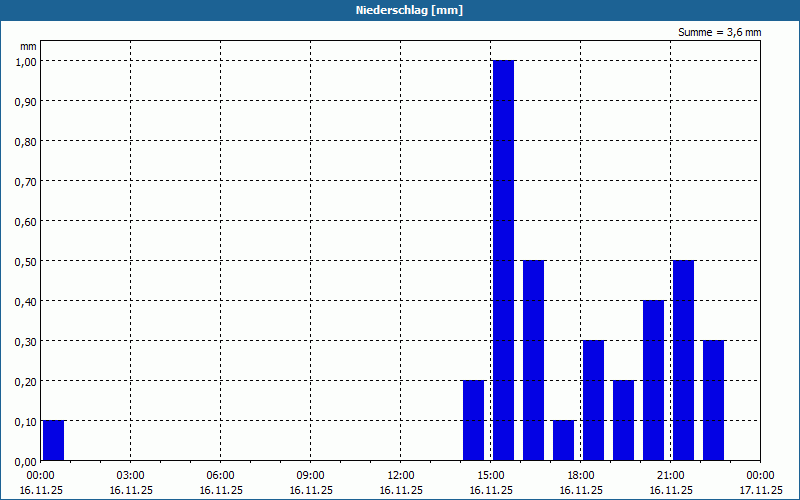Select the last bar, 0,30 after 21:00
800x500 pixels.
[x=713, y=401]
